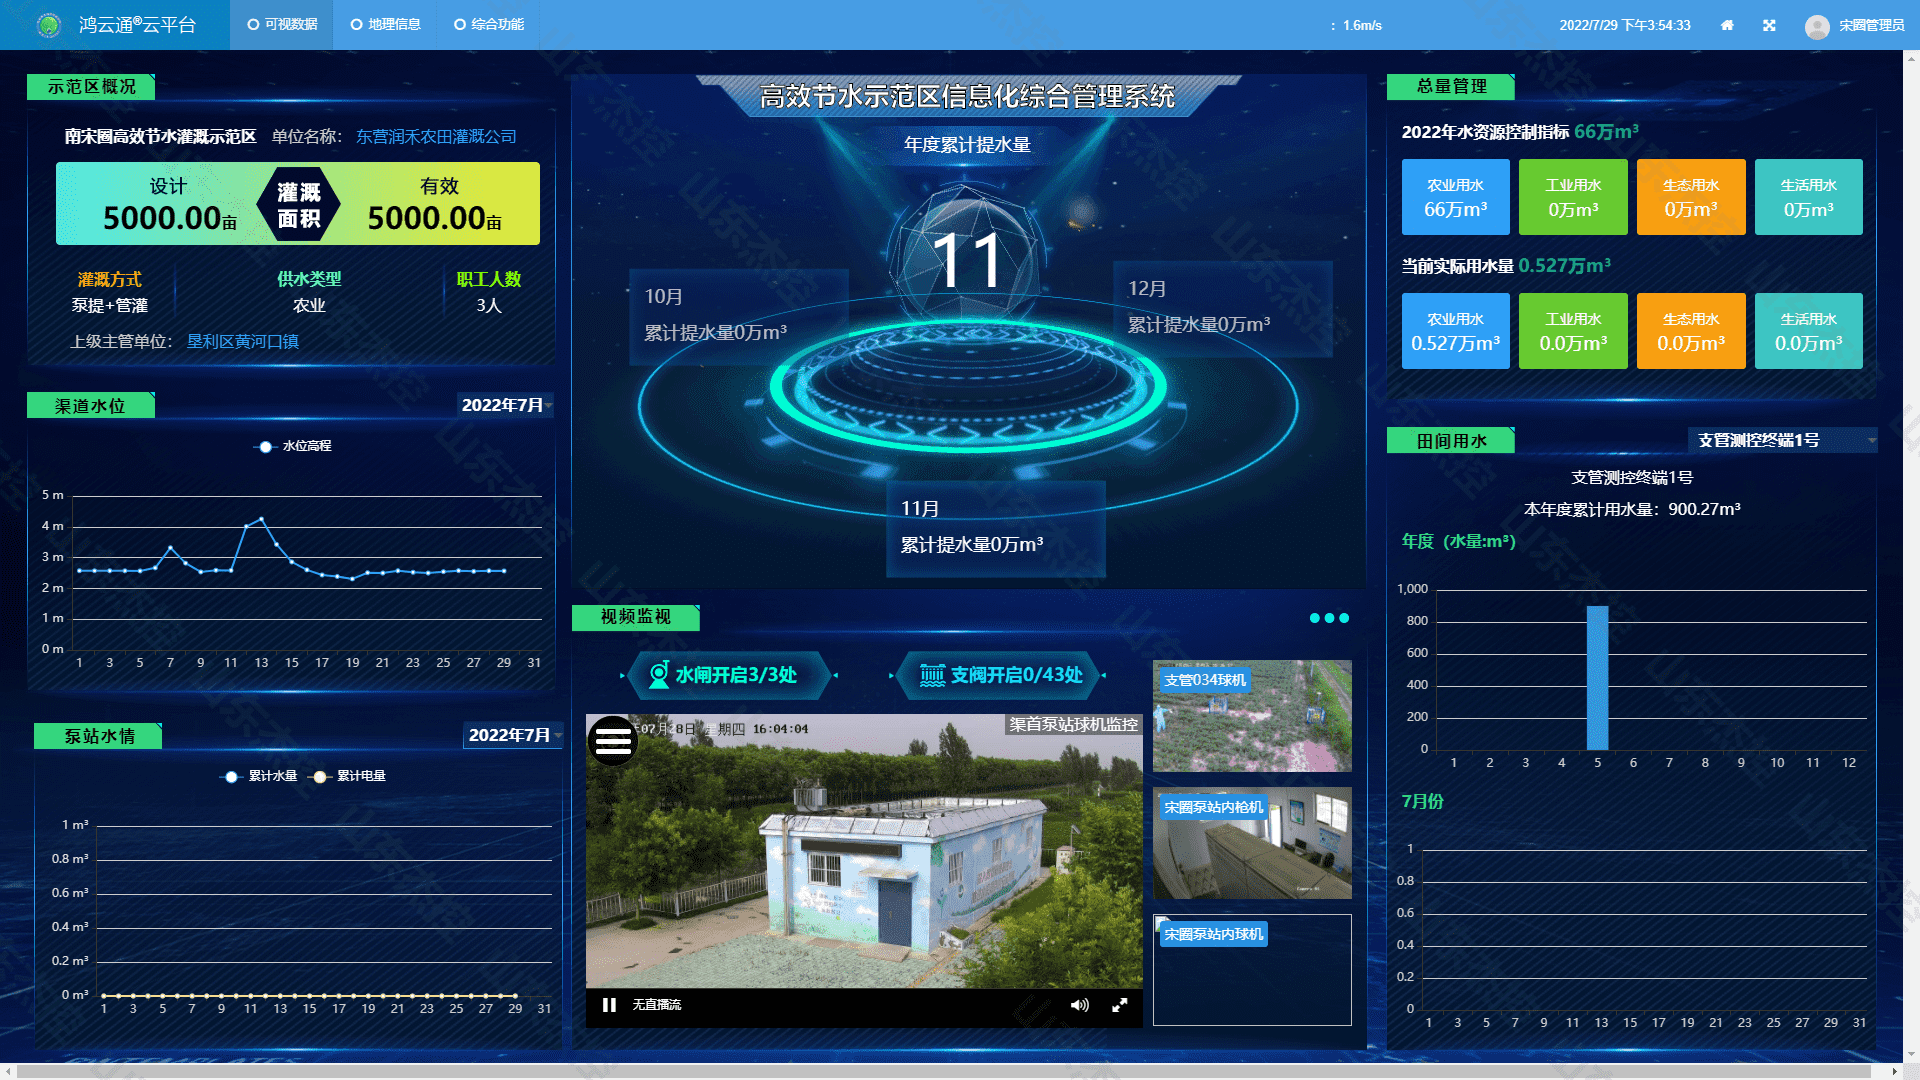
Task: Toggle 水位高程 legend series
Action: [293, 446]
